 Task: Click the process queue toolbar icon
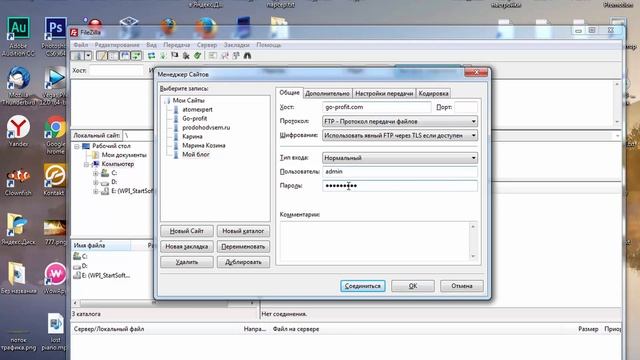[163, 56]
